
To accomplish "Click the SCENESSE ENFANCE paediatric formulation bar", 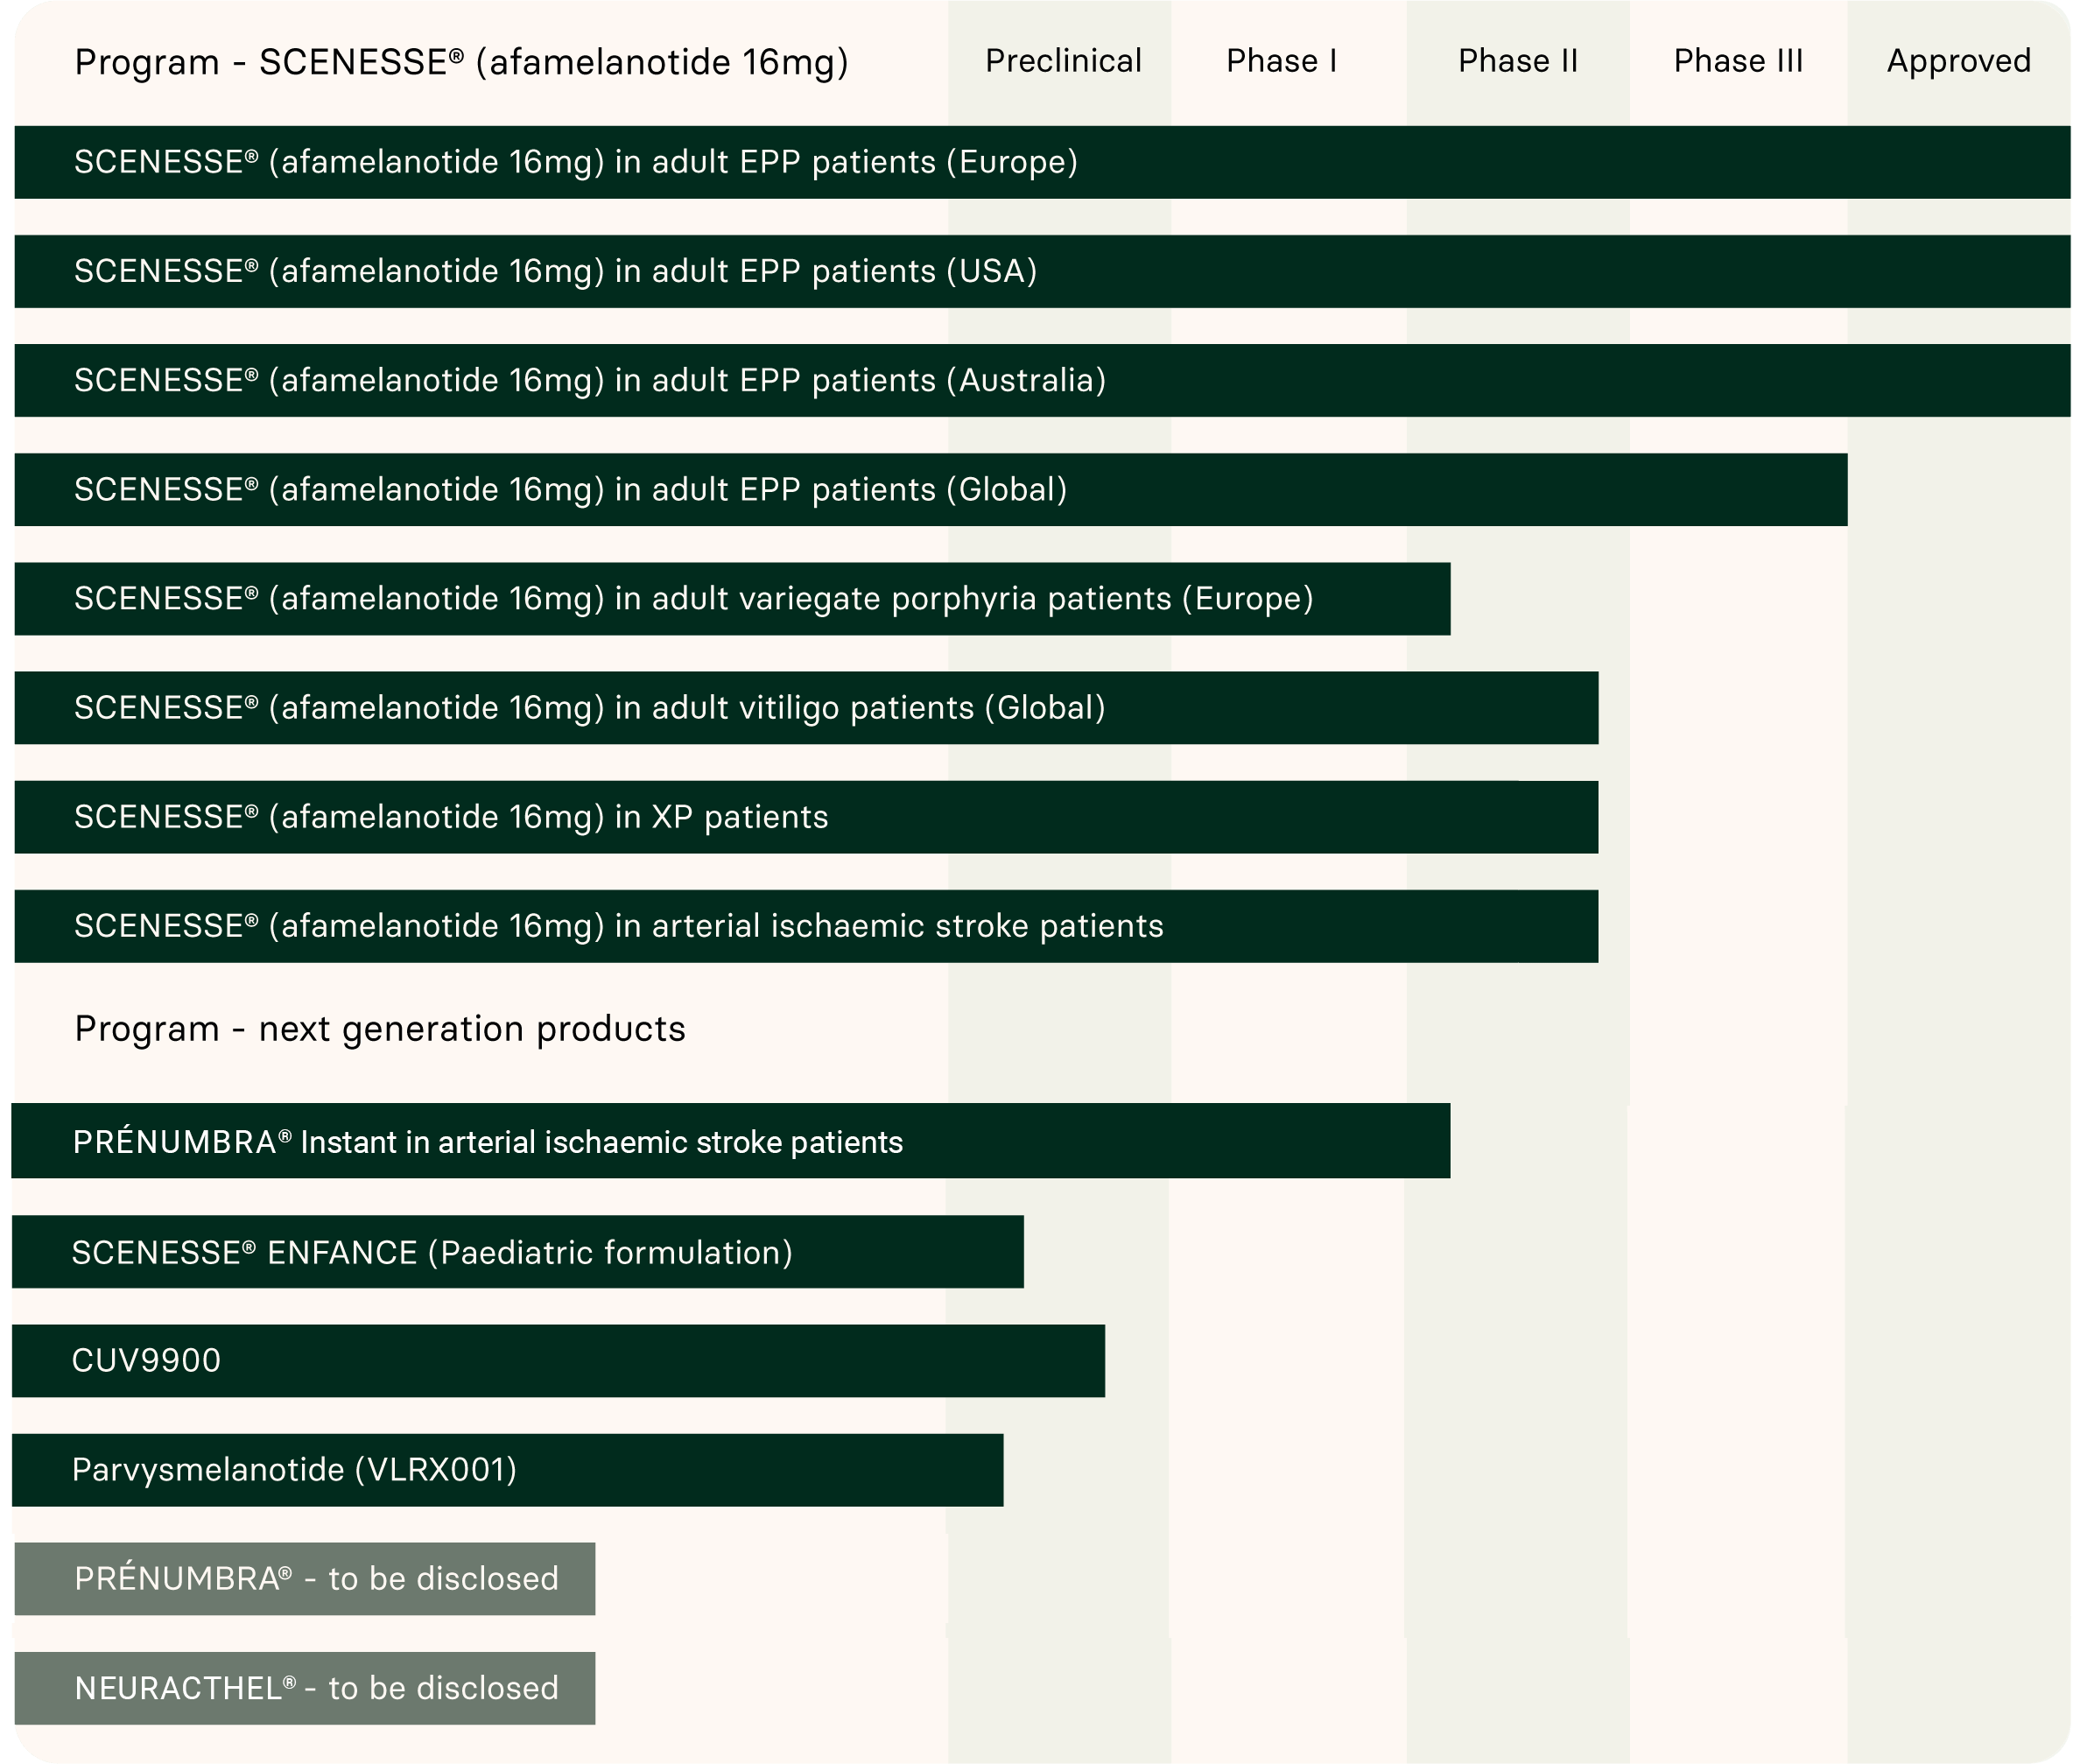I will point(518,1251).
